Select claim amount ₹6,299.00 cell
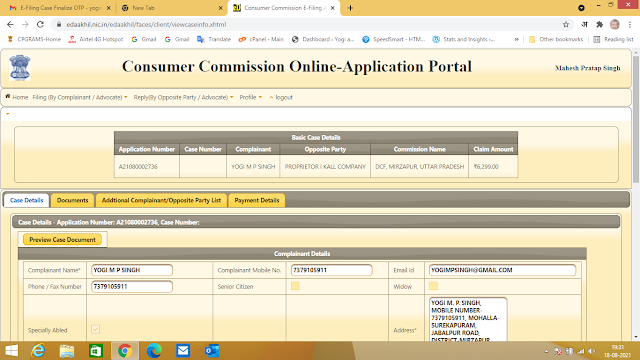This screenshot has width=640, height=360. [493, 167]
